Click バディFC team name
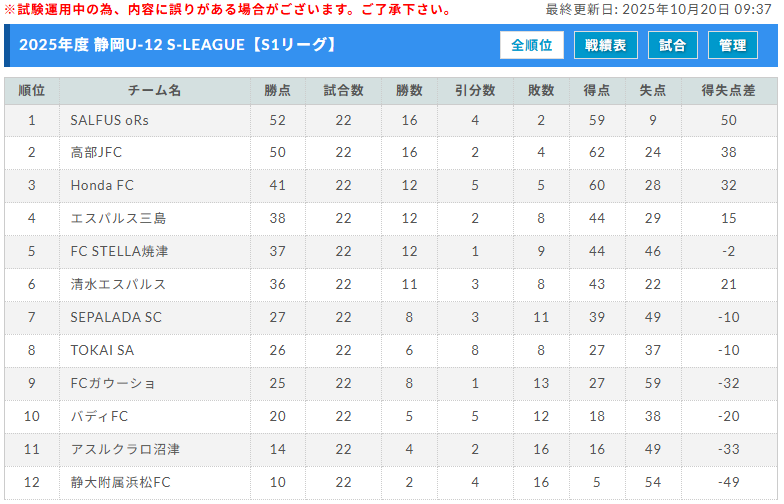This screenshot has height=504, width=784. [99, 416]
